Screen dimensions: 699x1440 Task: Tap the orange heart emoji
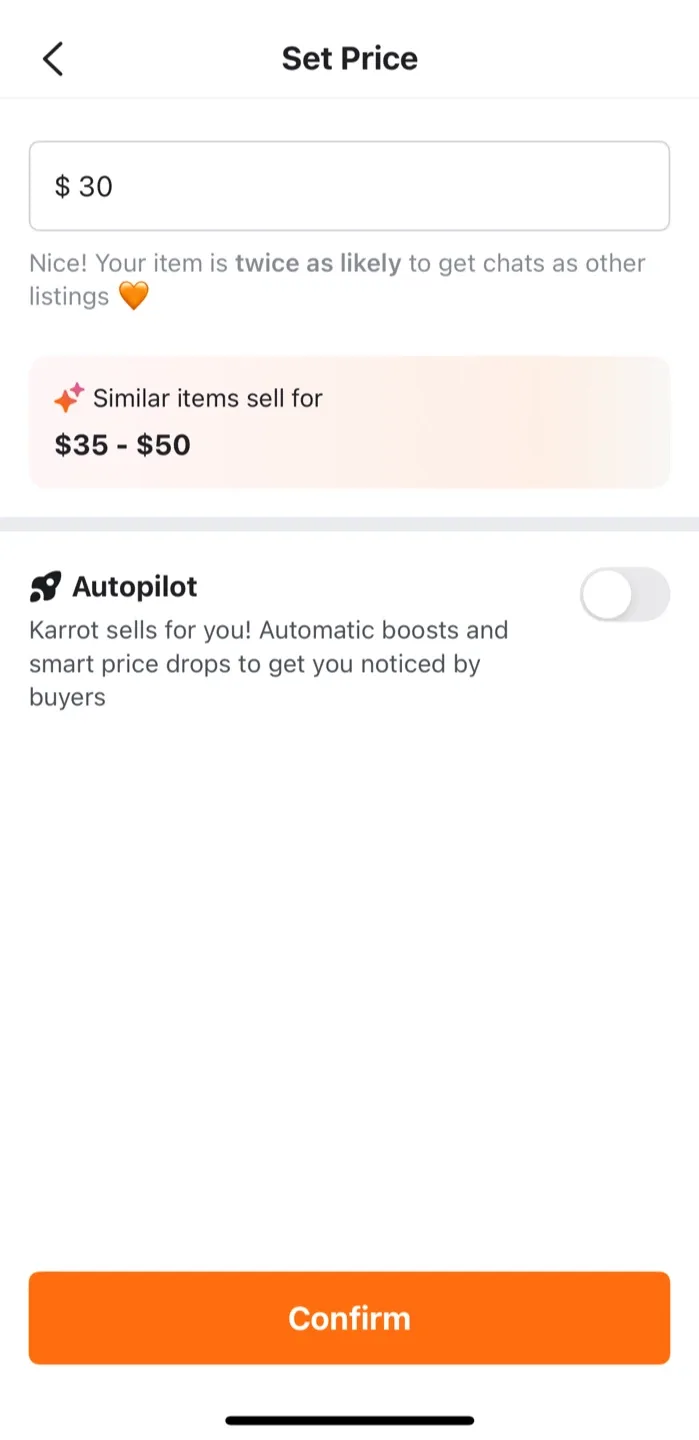(133, 297)
